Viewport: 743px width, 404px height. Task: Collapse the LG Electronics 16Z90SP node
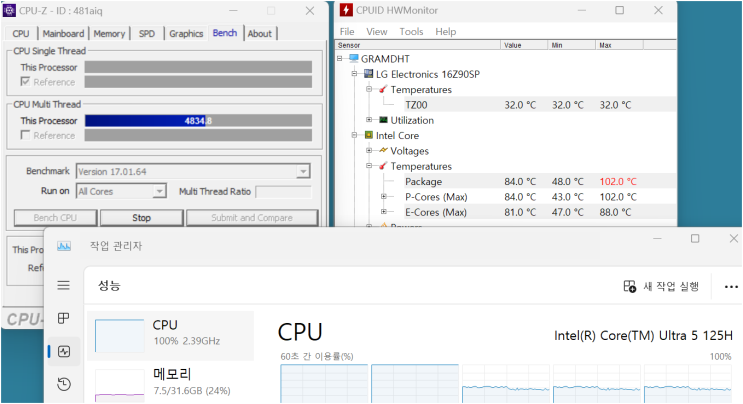(x=354, y=74)
